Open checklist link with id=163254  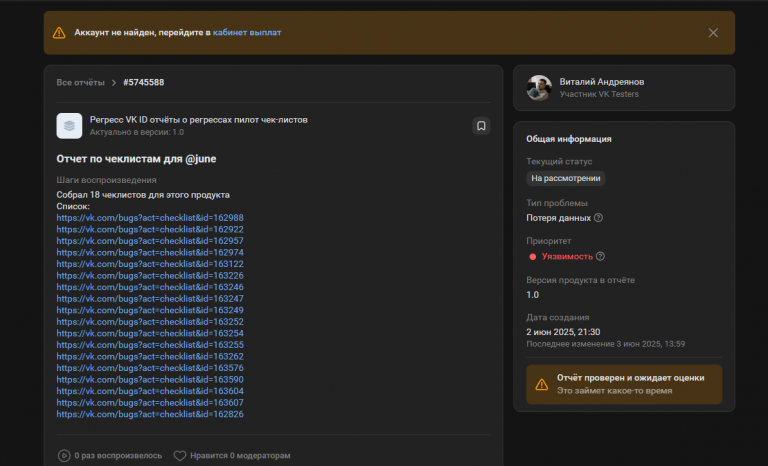(x=150, y=333)
